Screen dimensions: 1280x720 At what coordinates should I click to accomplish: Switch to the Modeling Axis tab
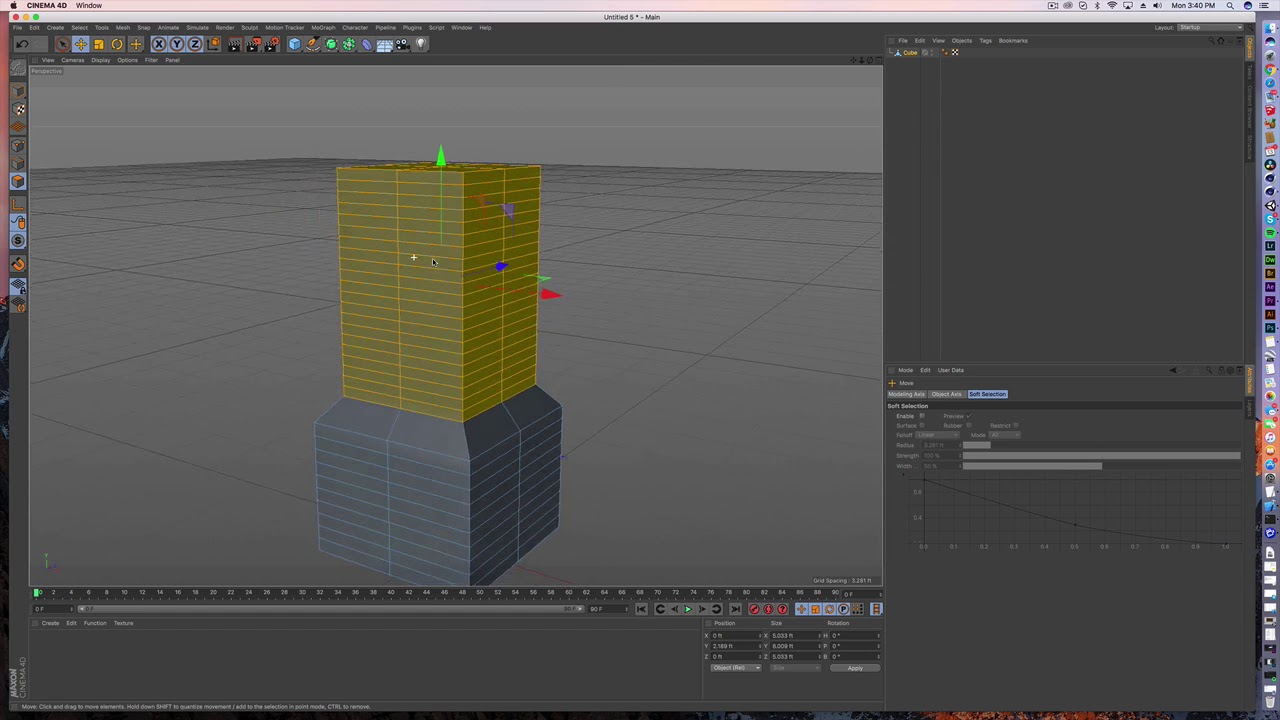tap(906, 394)
